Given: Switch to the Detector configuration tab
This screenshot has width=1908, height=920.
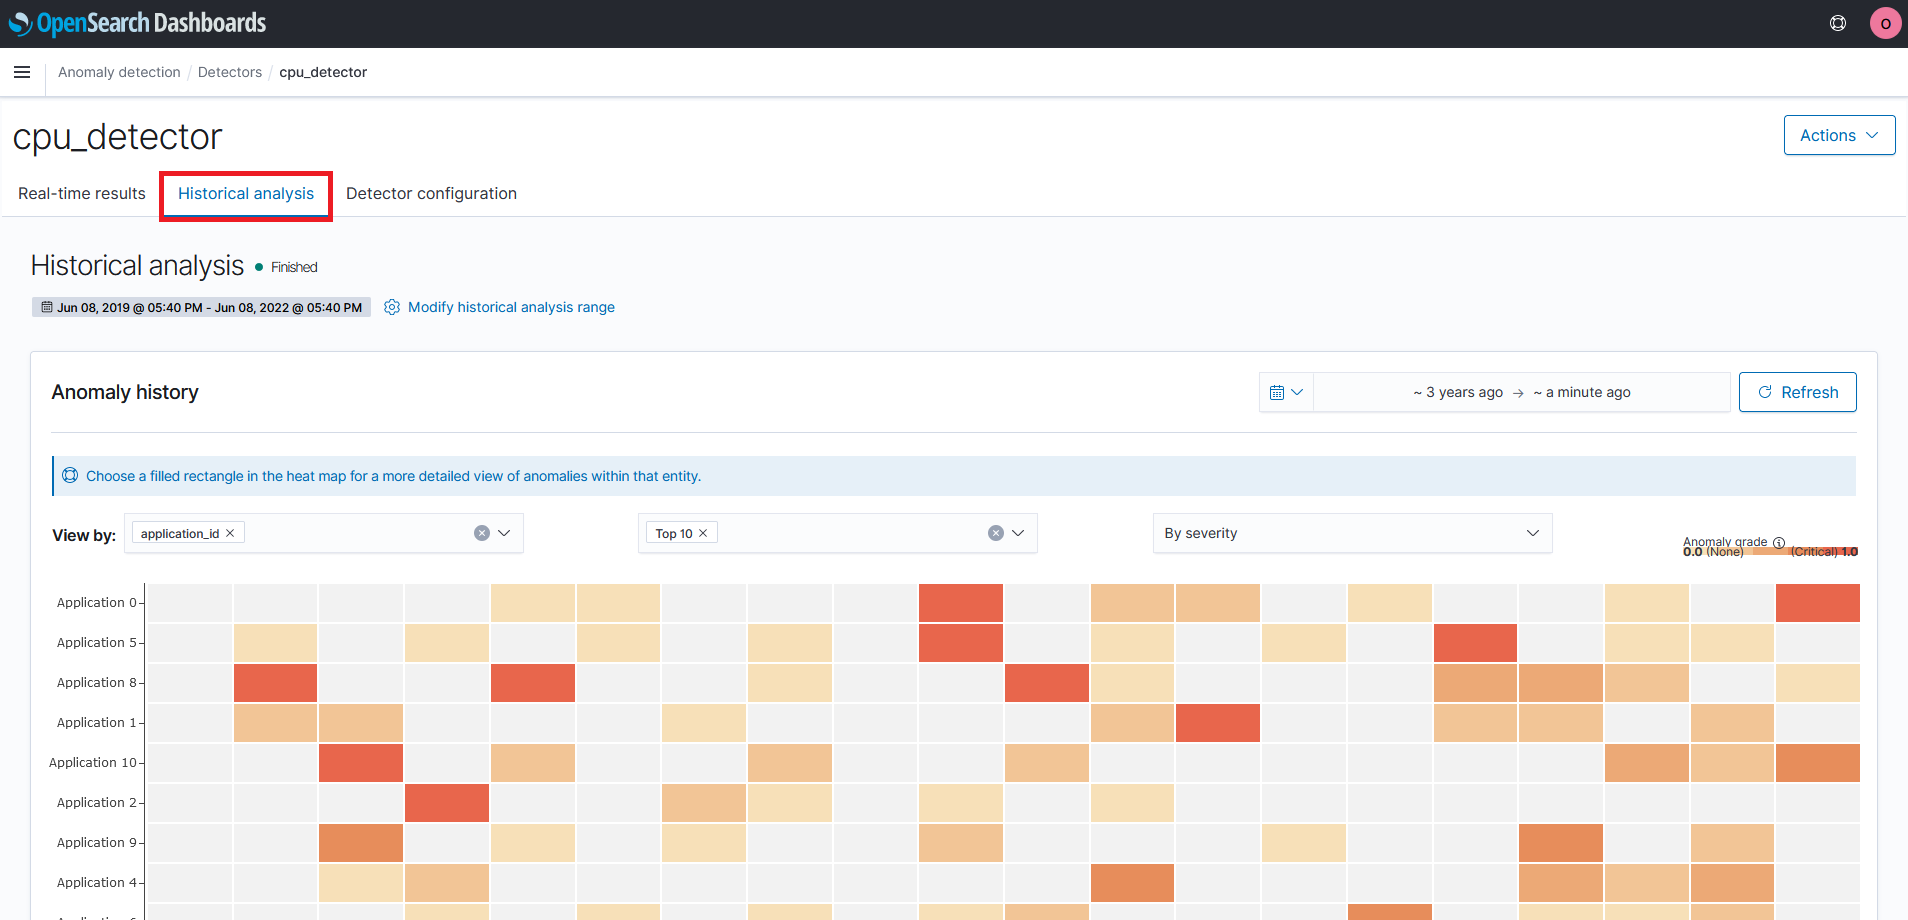Looking at the screenshot, I should [431, 193].
